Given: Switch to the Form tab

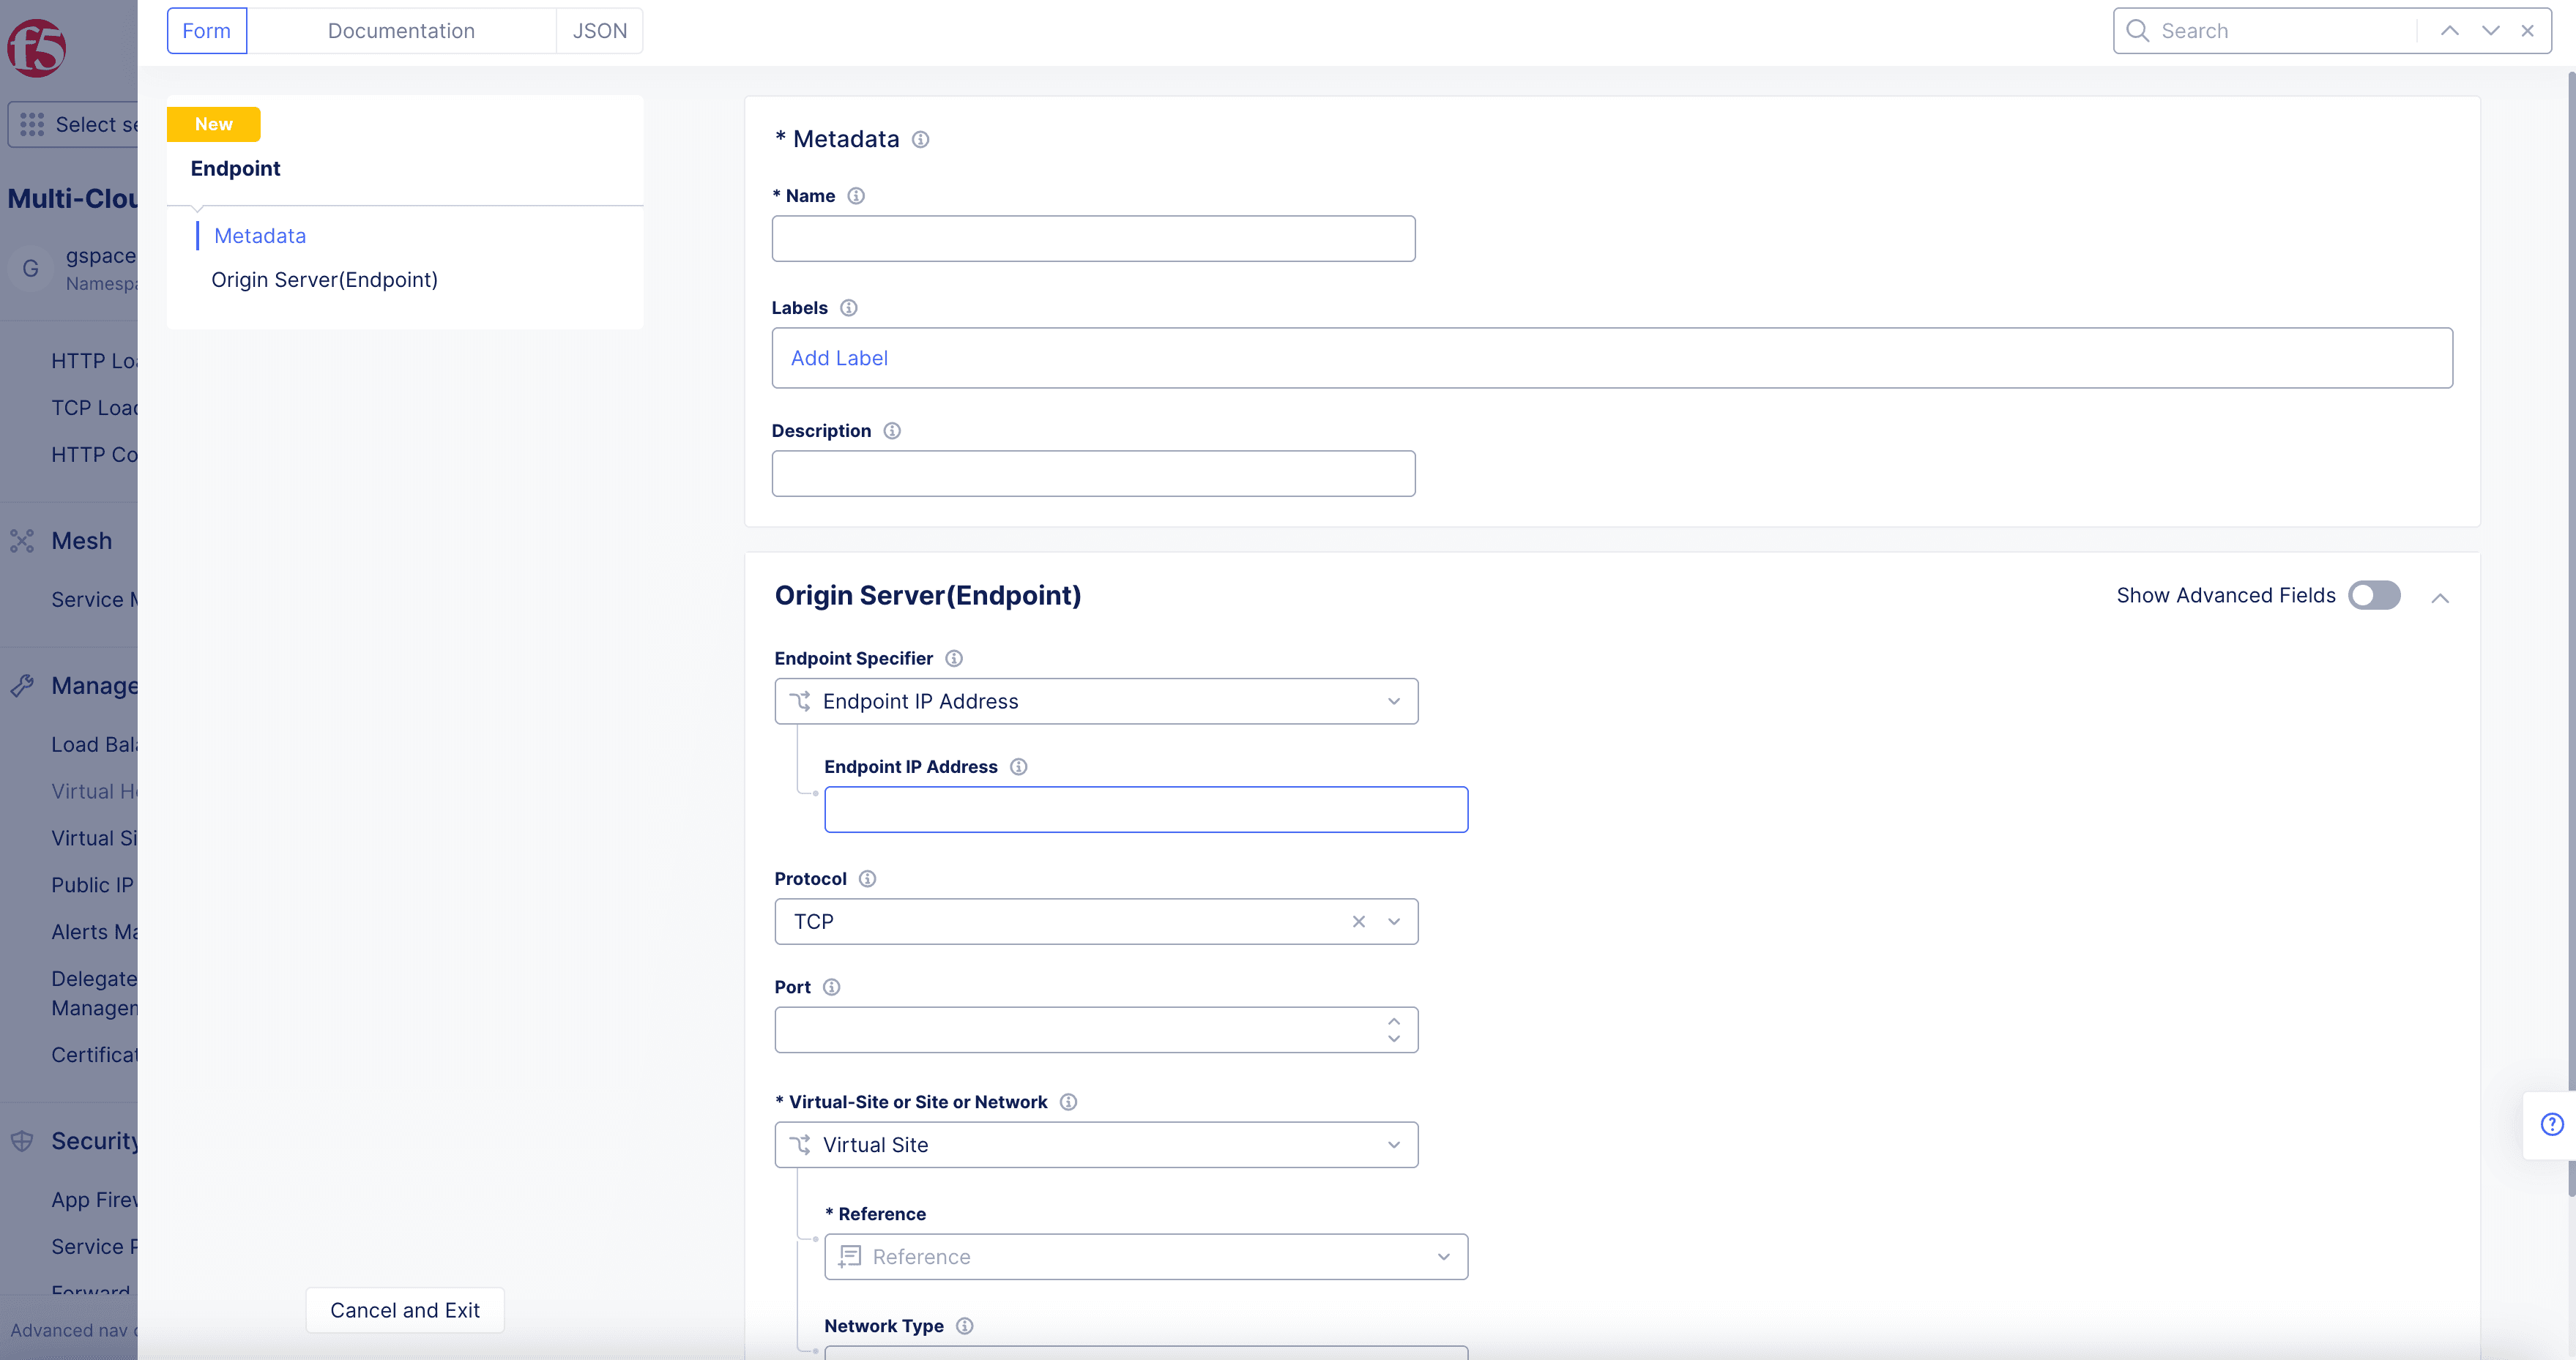Looking at the screenshot, I should [x=207, y=31].
